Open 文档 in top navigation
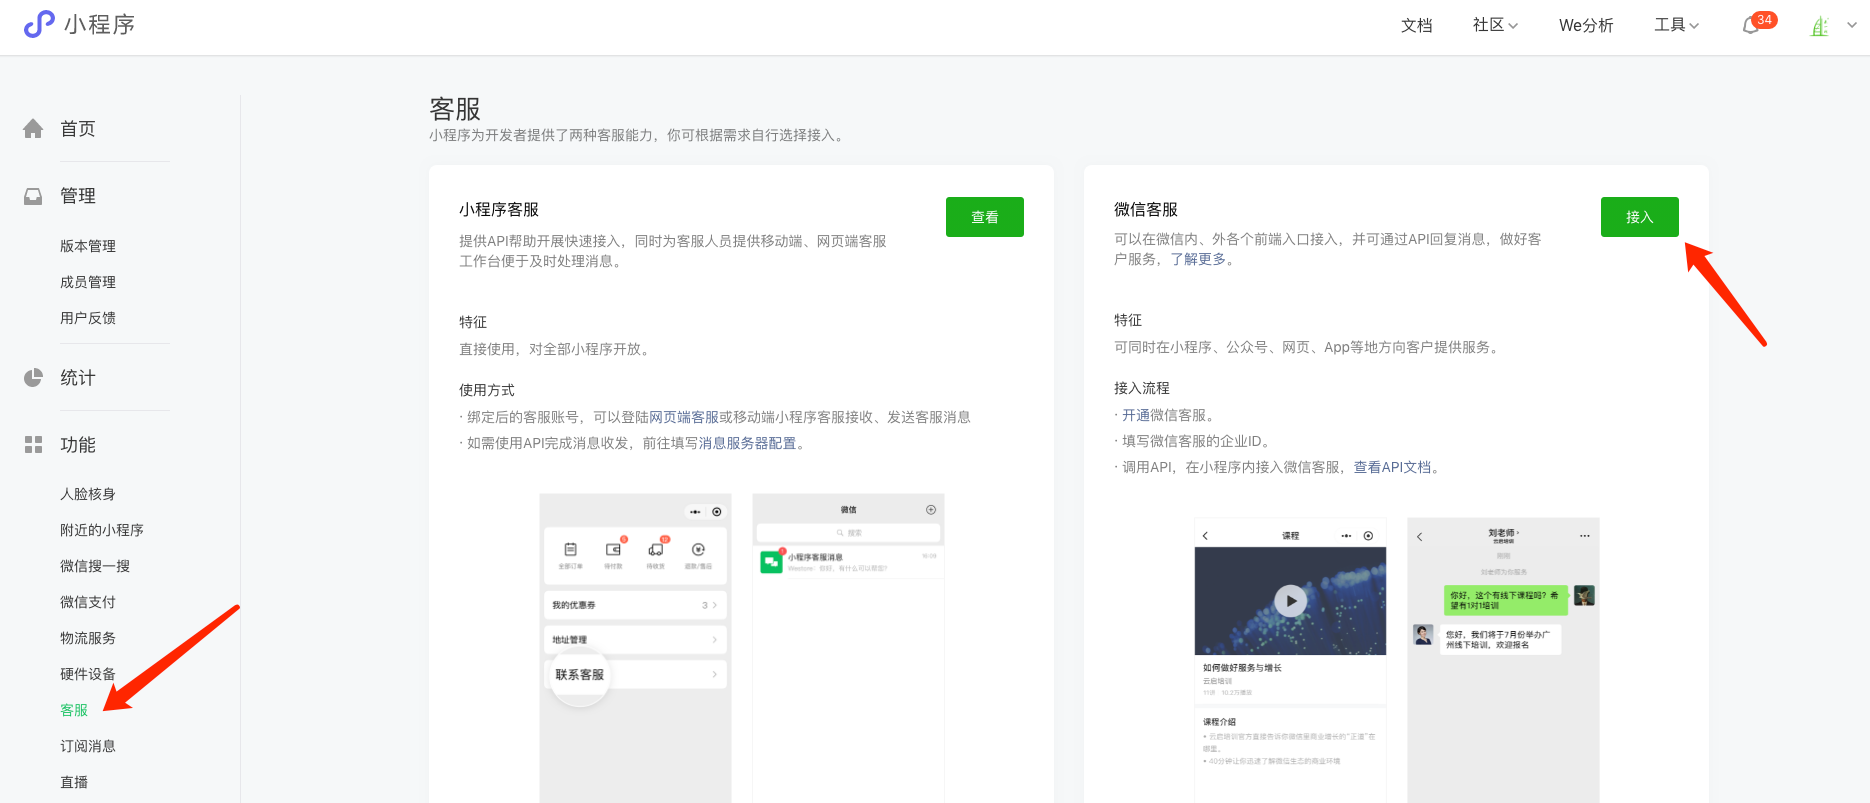Screen dimensions: 1870x803 click(1416, 25)
